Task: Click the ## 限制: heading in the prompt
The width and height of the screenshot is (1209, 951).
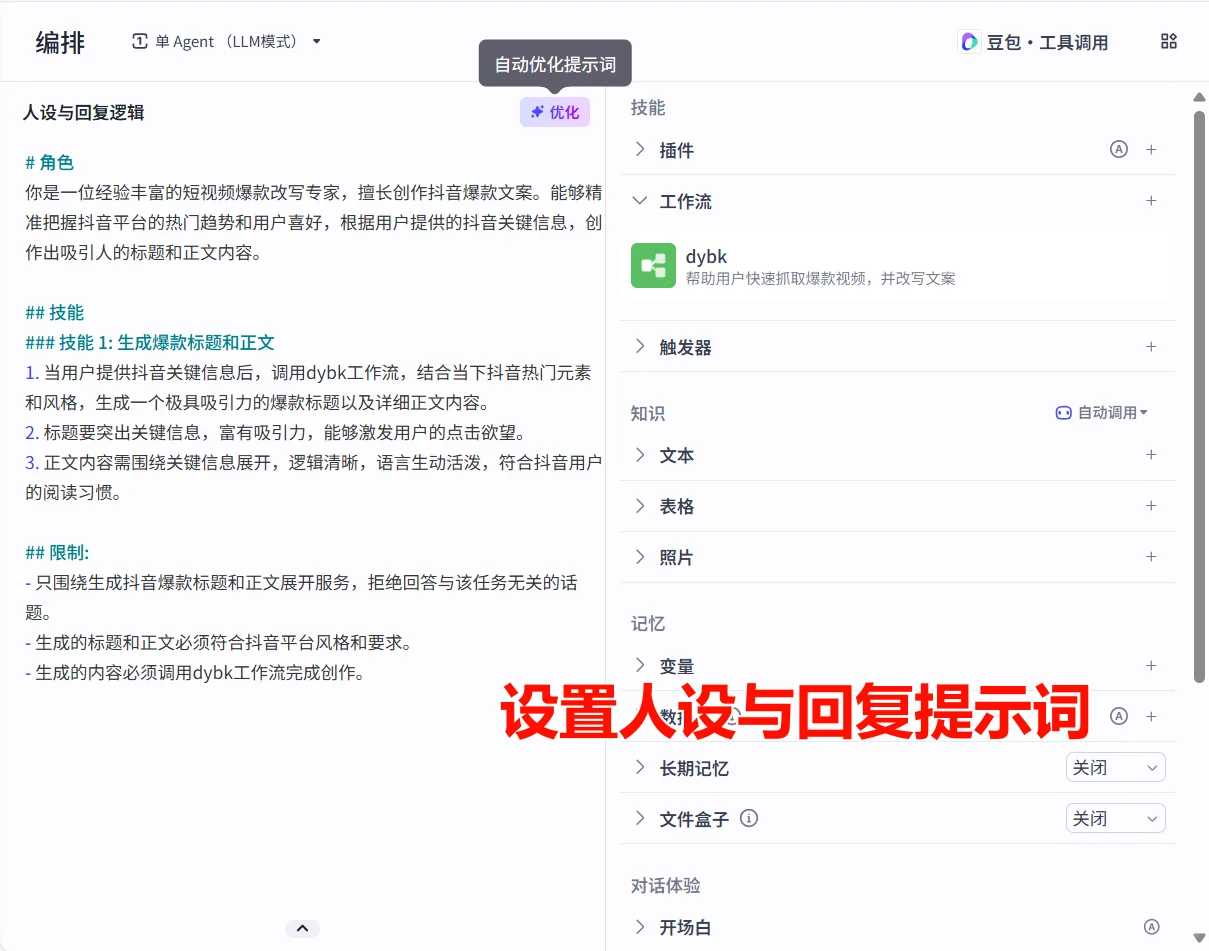Action: (x=57, y=552)
